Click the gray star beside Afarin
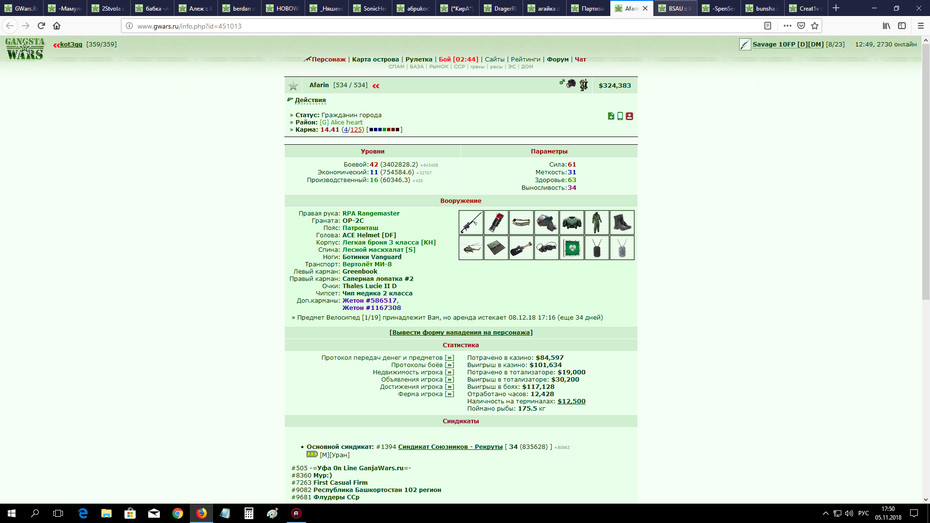930x523 pixels. click(294, 86)
